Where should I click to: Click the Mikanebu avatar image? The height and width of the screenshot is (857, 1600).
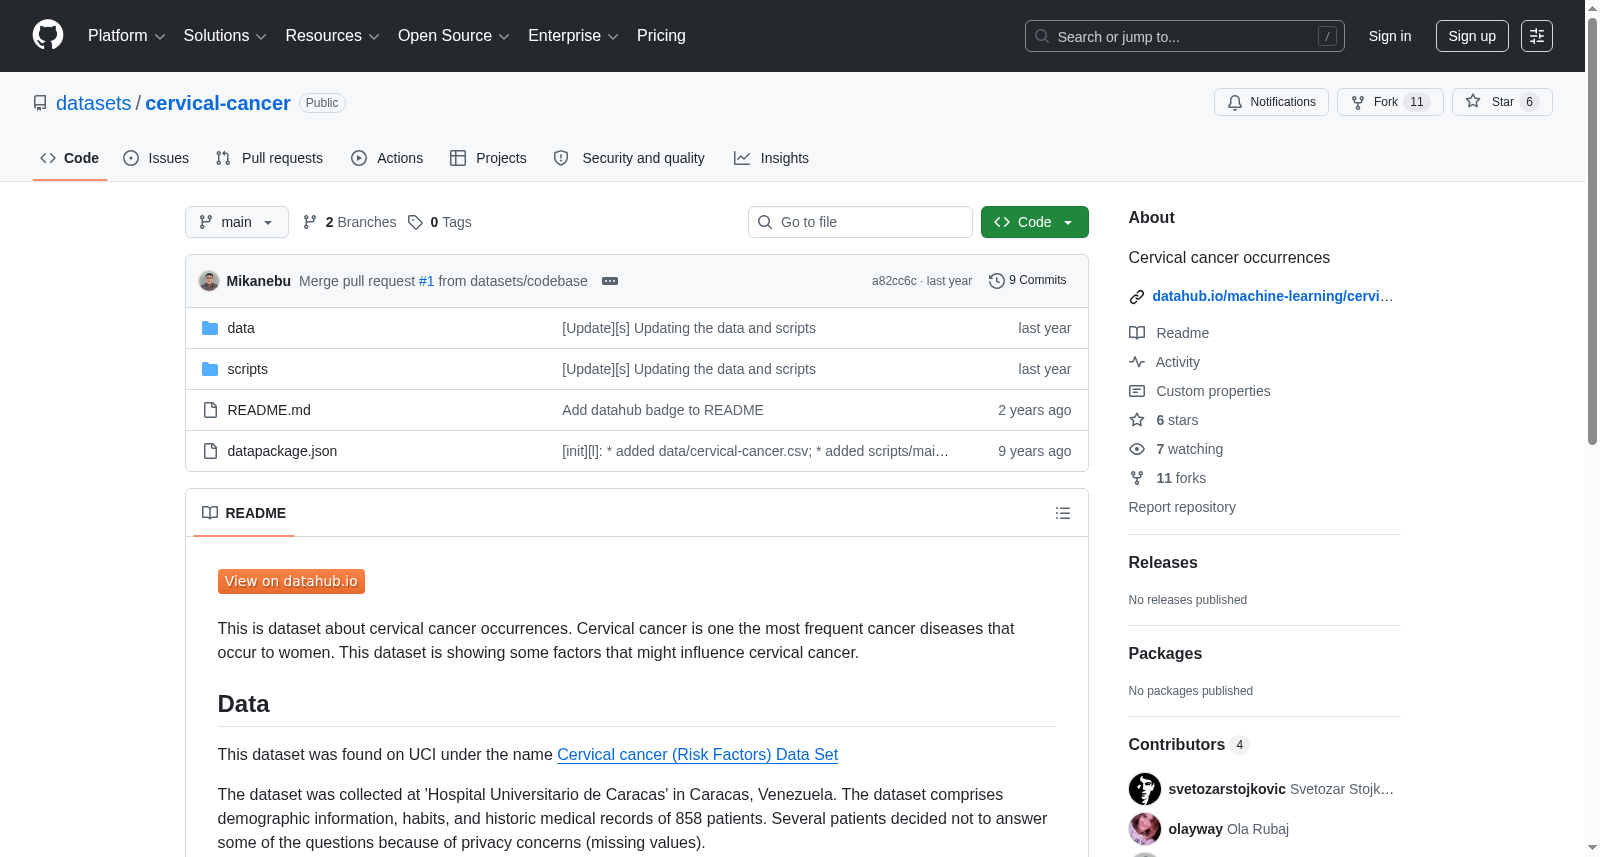coord(209,281)
